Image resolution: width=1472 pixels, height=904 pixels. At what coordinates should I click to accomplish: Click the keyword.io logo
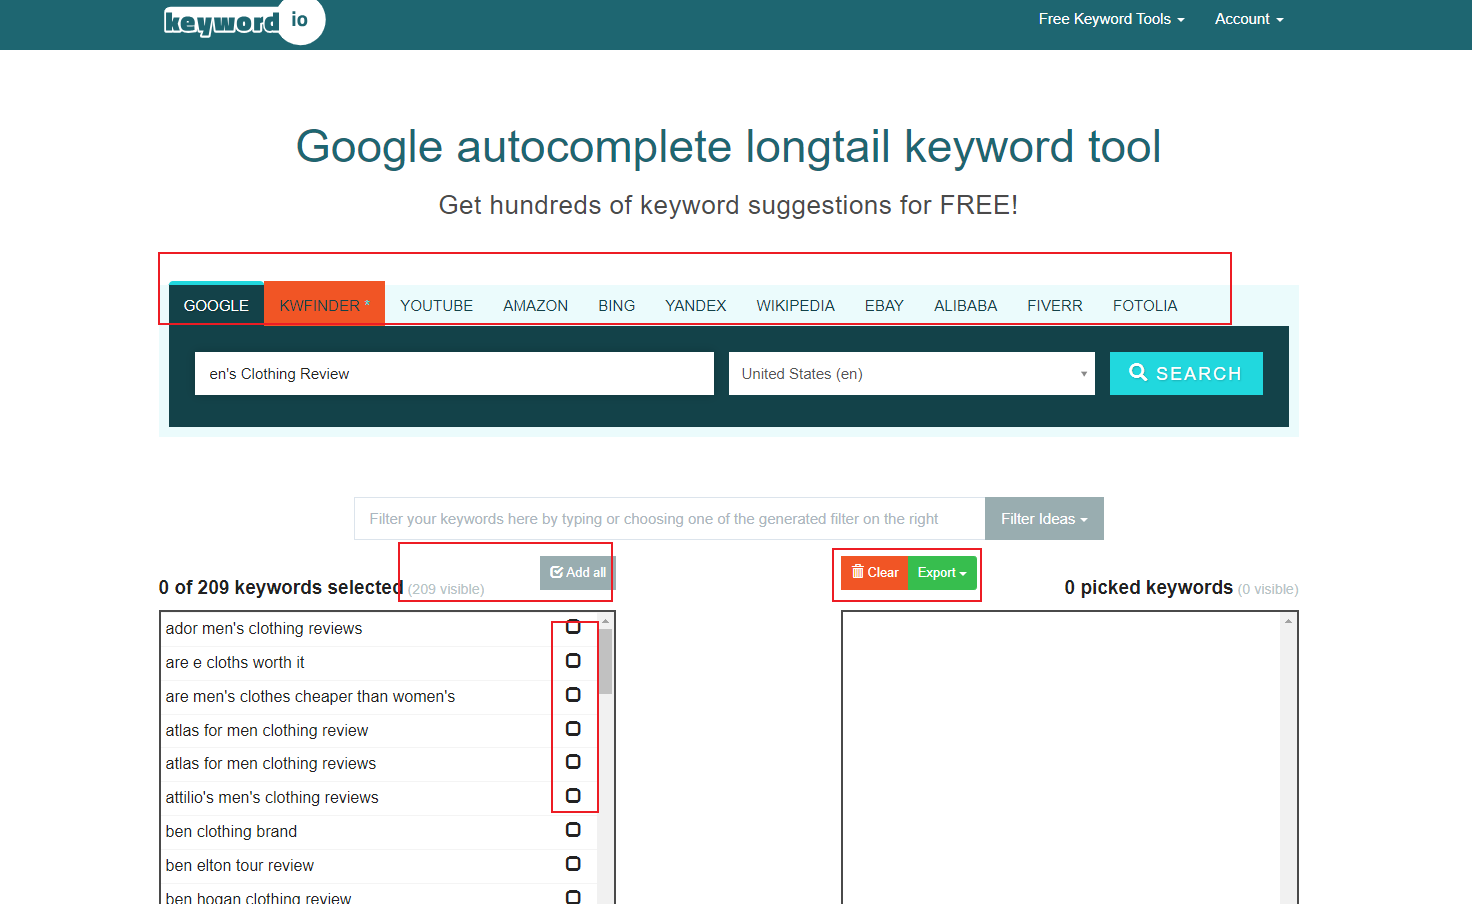click(243, 21)
